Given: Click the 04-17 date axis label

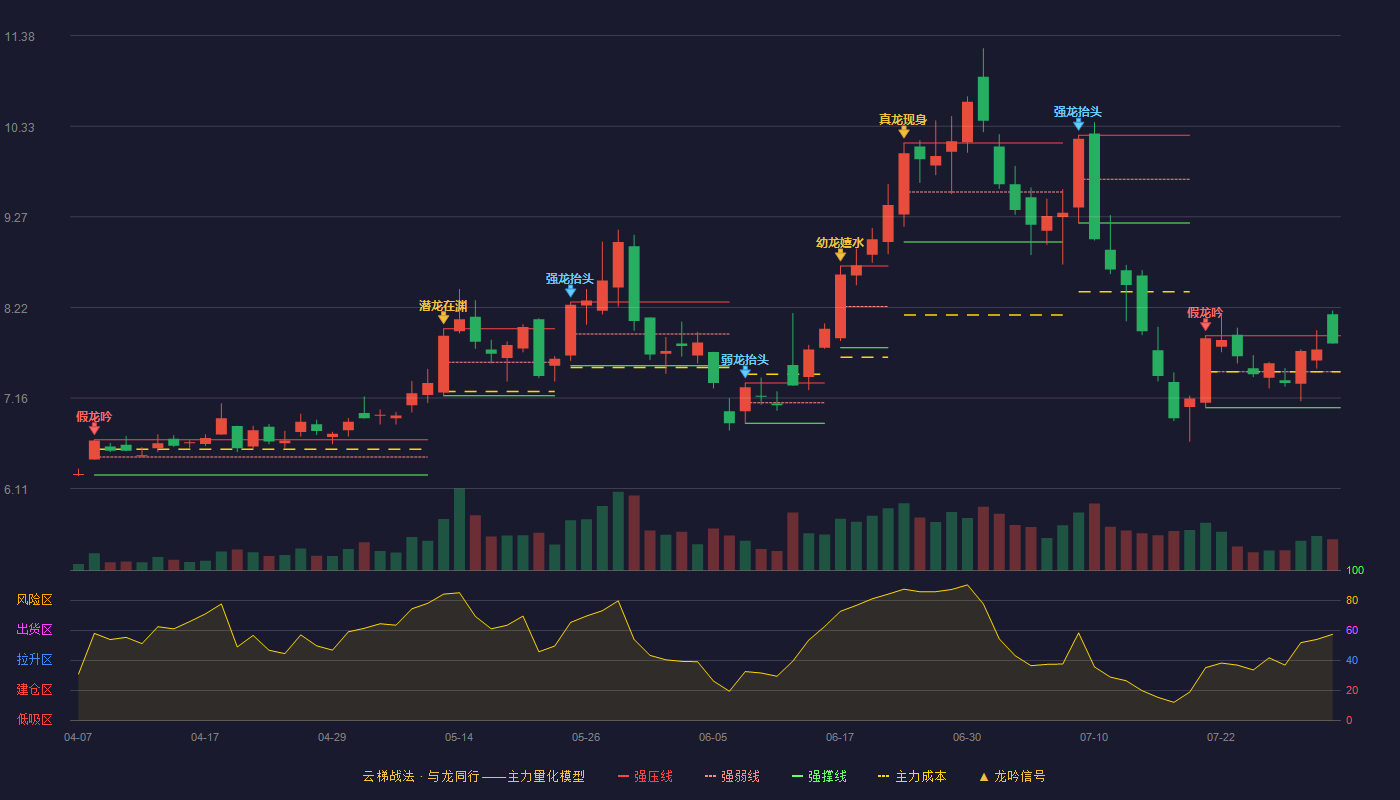Looking at the screenshot, I should (x=205, y=737).
